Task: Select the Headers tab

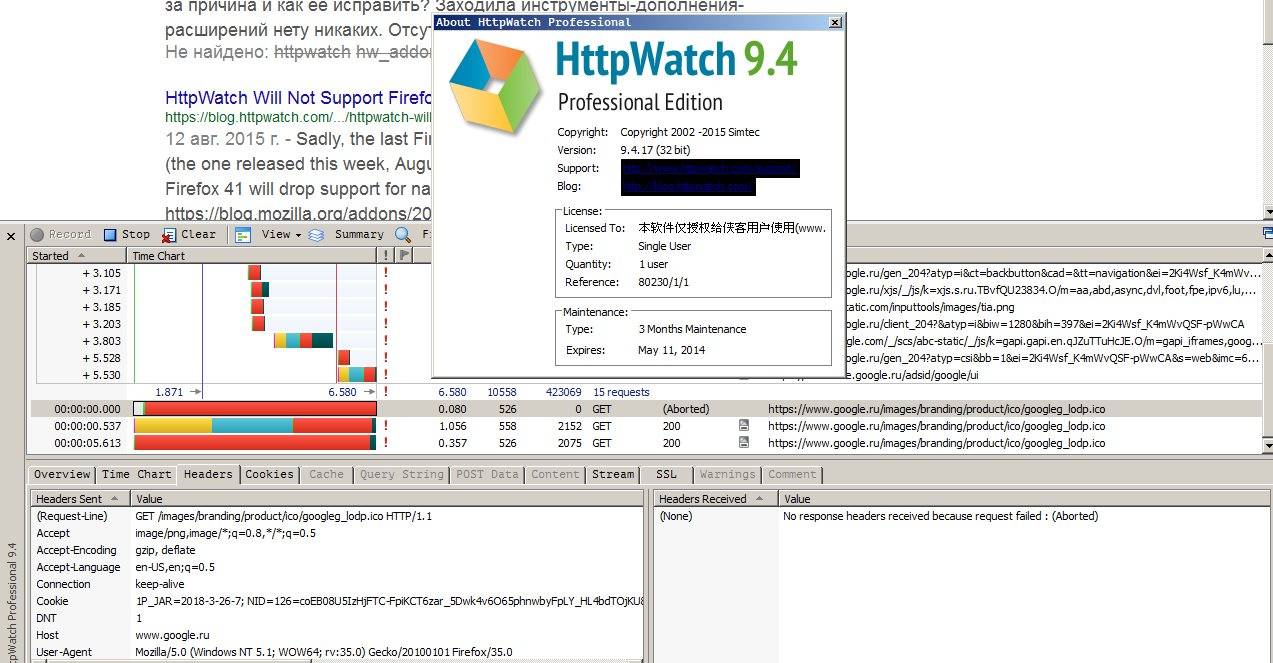Action: (208, 475)
